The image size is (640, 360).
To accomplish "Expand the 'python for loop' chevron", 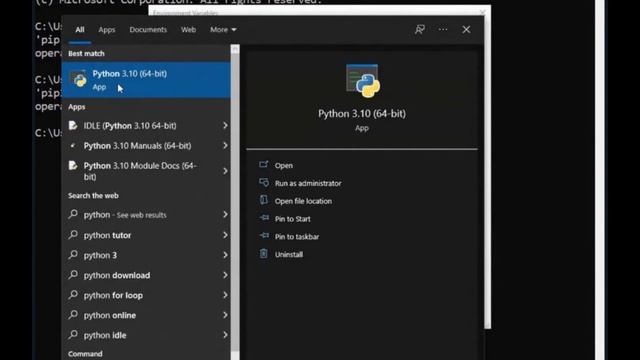I will coord(225,295).
